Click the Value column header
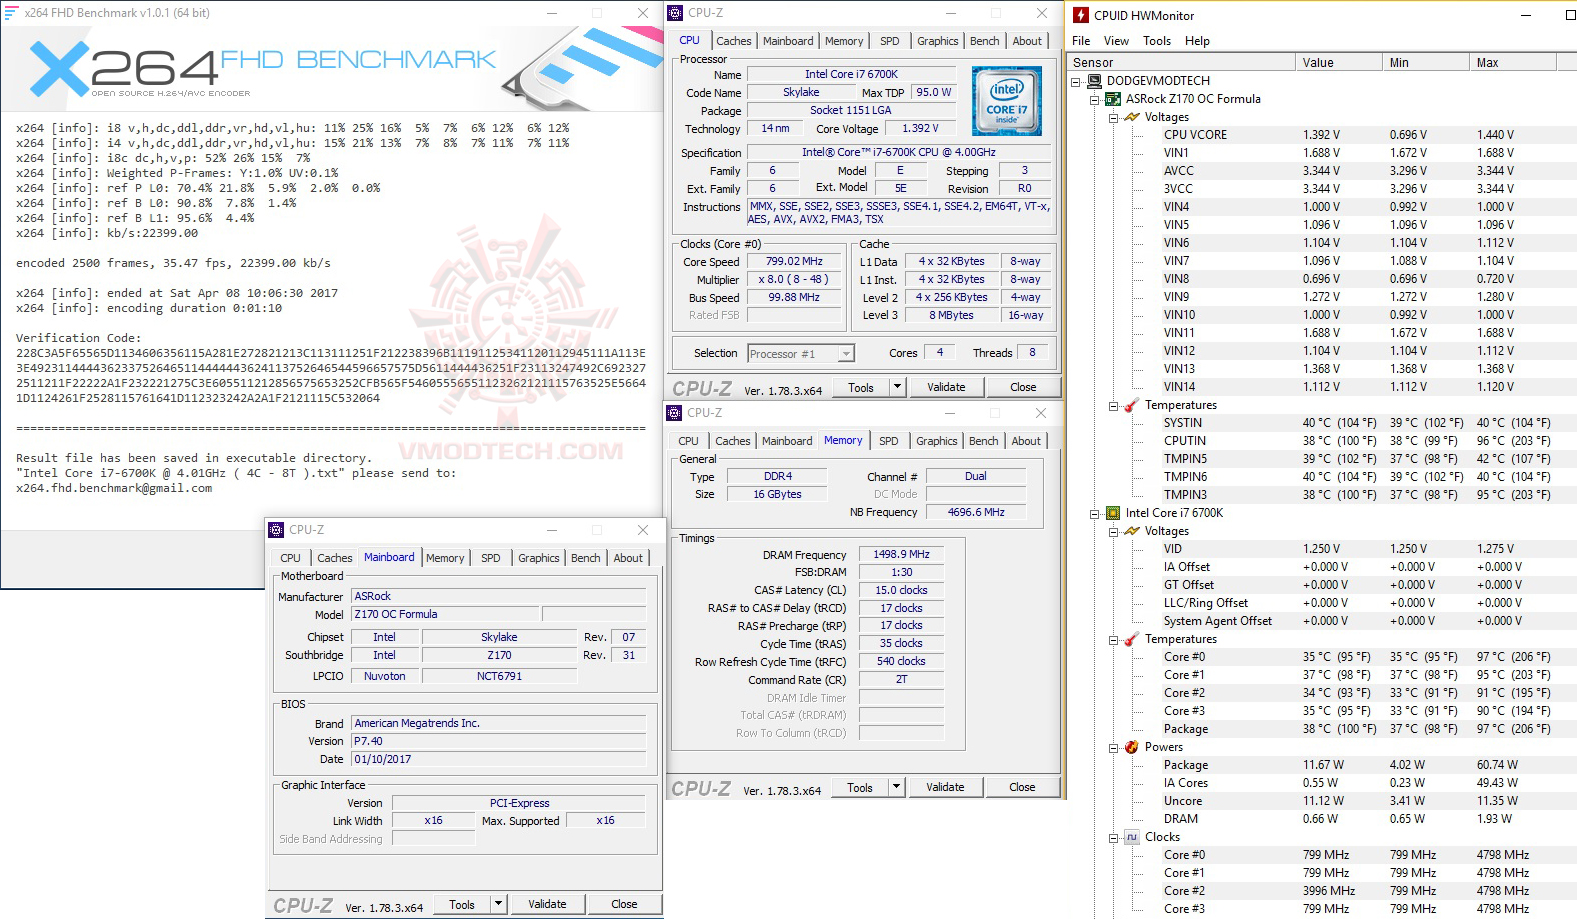 (1339, 62)
